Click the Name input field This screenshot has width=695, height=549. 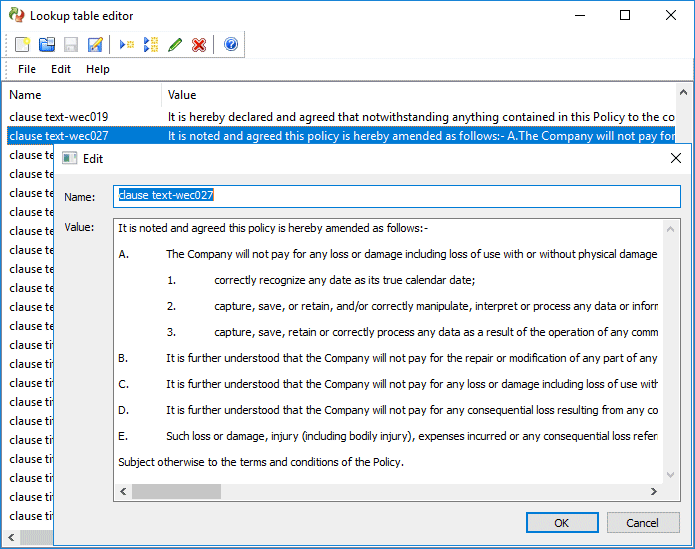397,196
